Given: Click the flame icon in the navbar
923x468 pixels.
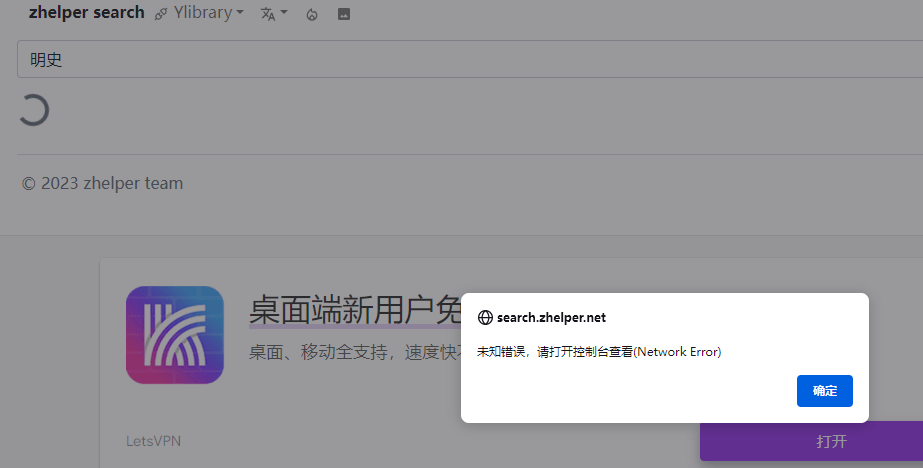Looking at the screenshot, I should [312, 14].
